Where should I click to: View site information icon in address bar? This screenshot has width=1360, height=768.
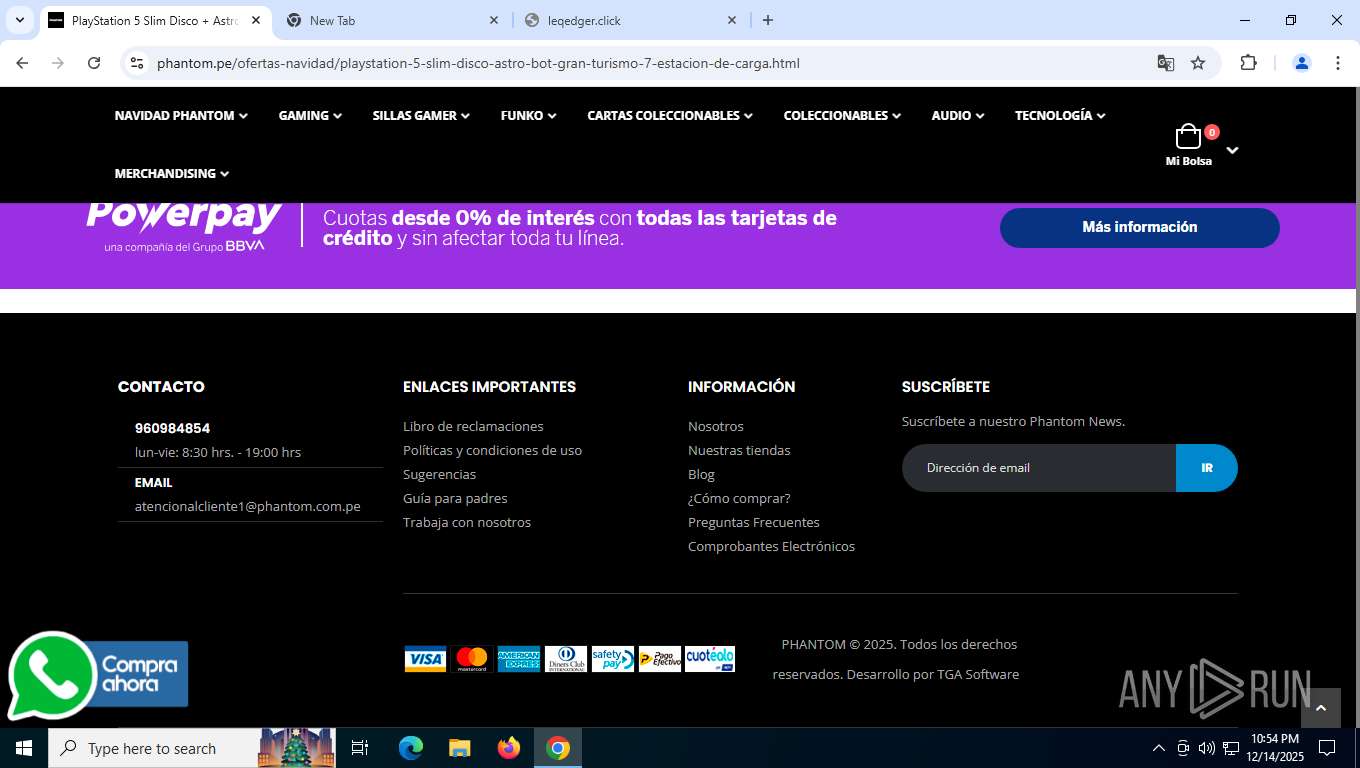tap(138, 63)
